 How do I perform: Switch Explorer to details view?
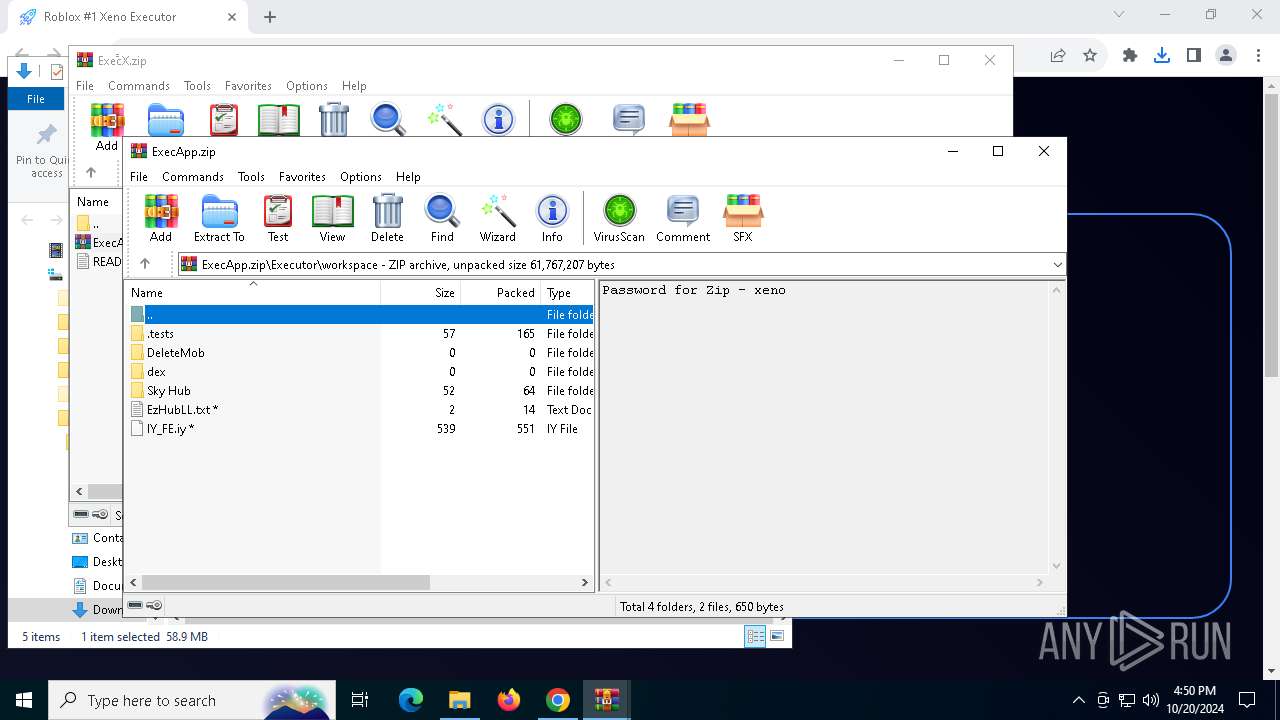tap(755, 636)
